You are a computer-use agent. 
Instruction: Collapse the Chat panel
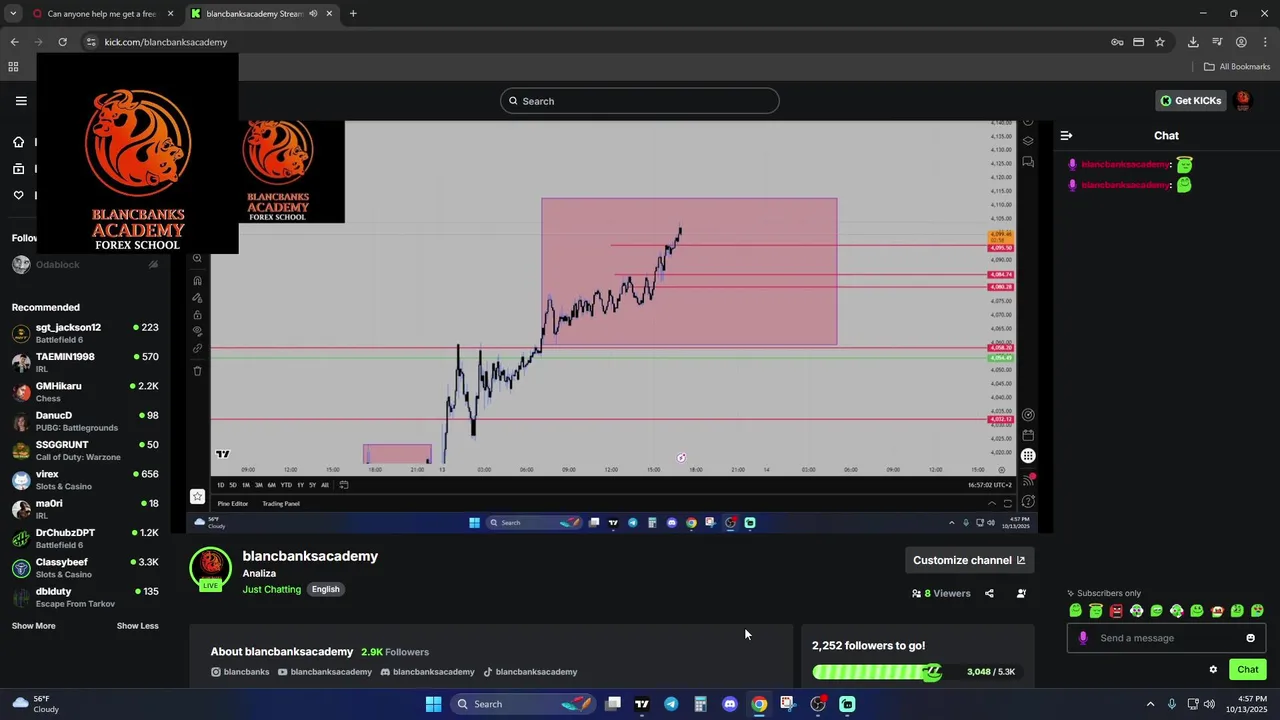tap(1066, 135)
